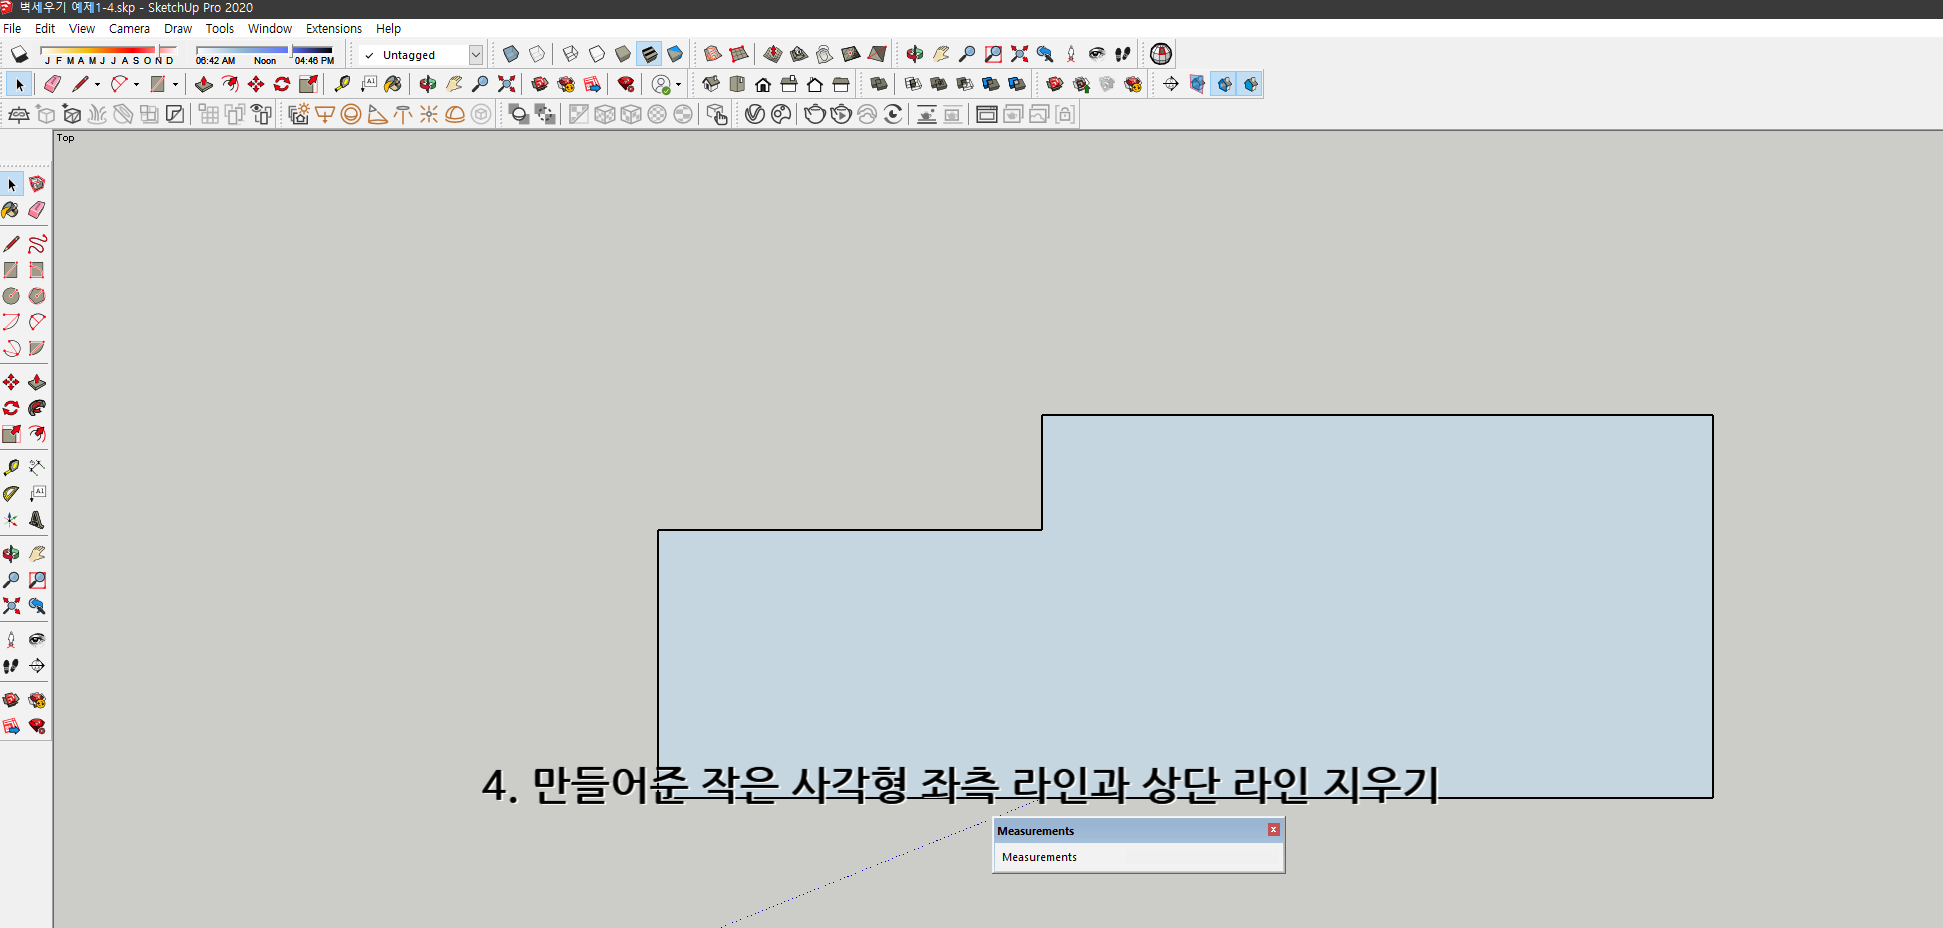Select the Paint Bucket tool
The image size is (1943, 928).
12,210
